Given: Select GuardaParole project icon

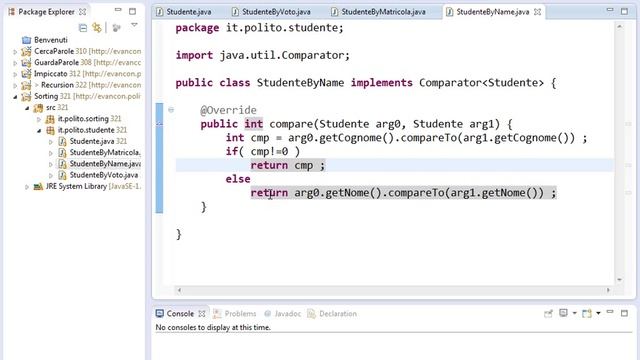Looking at the screenshot, I should point(26,62).
